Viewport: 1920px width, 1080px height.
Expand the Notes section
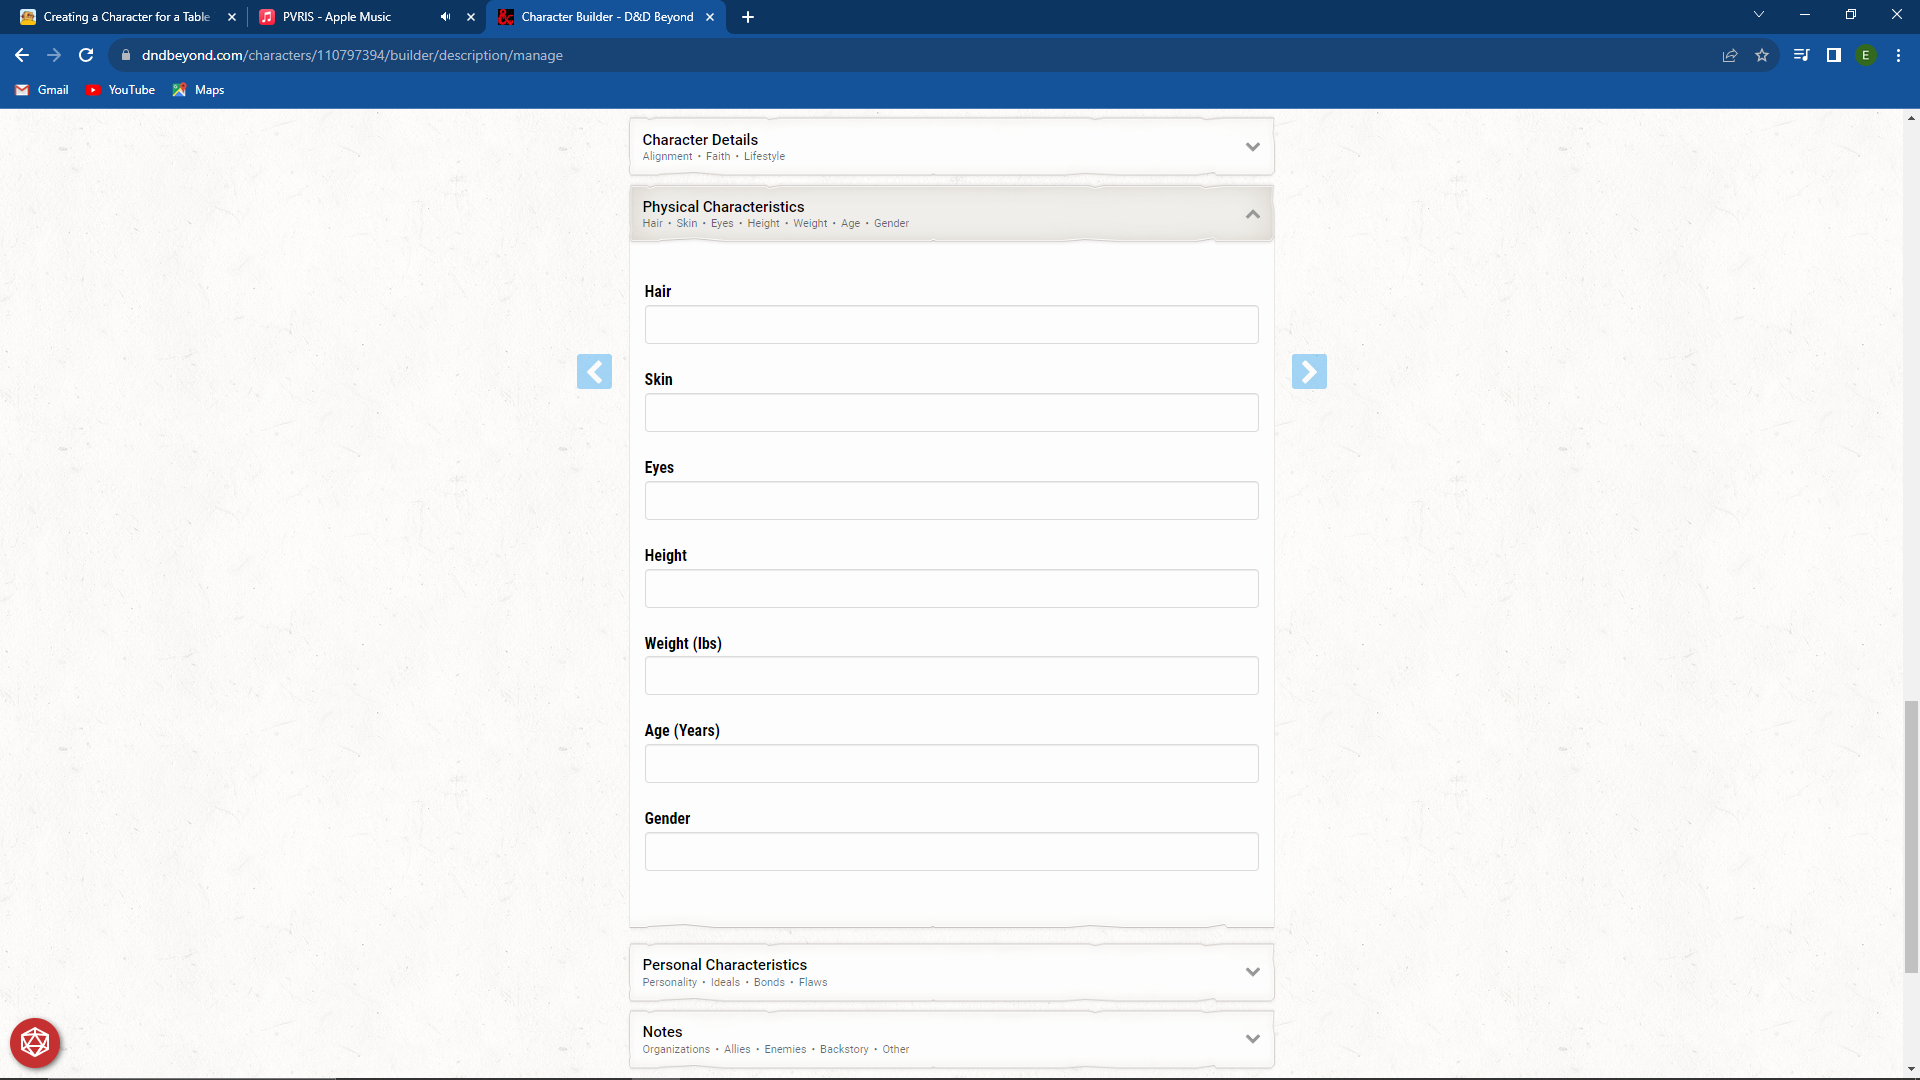1252,1038
